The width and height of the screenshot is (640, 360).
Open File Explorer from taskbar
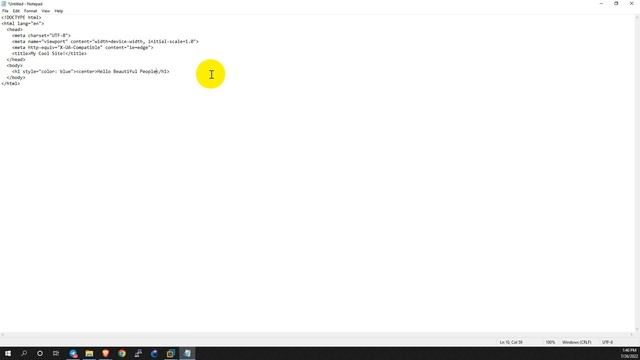point(89,353)
